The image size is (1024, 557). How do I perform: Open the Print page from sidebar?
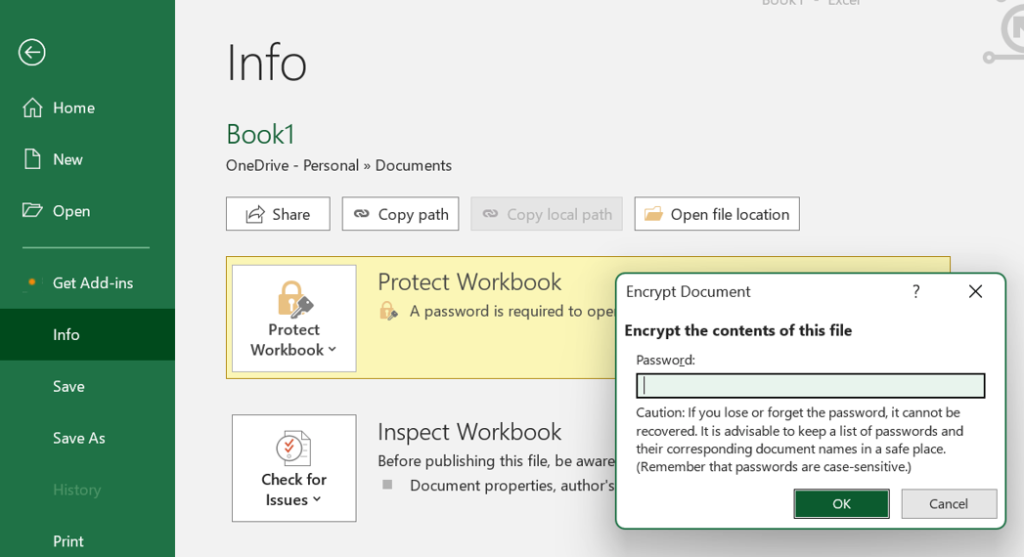[x=68, y=541]
